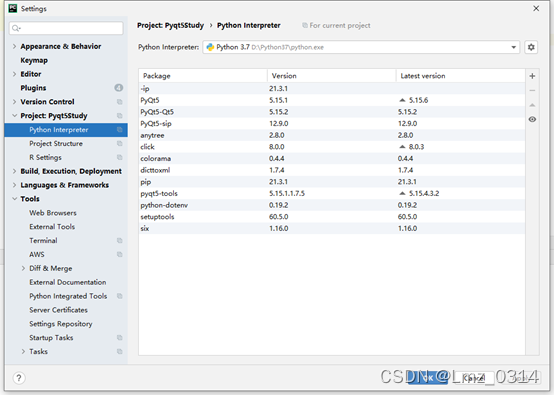Screen dimensions: 554x395
Task: Select the PyQt5-Qt5 package row
Action: 332,112
